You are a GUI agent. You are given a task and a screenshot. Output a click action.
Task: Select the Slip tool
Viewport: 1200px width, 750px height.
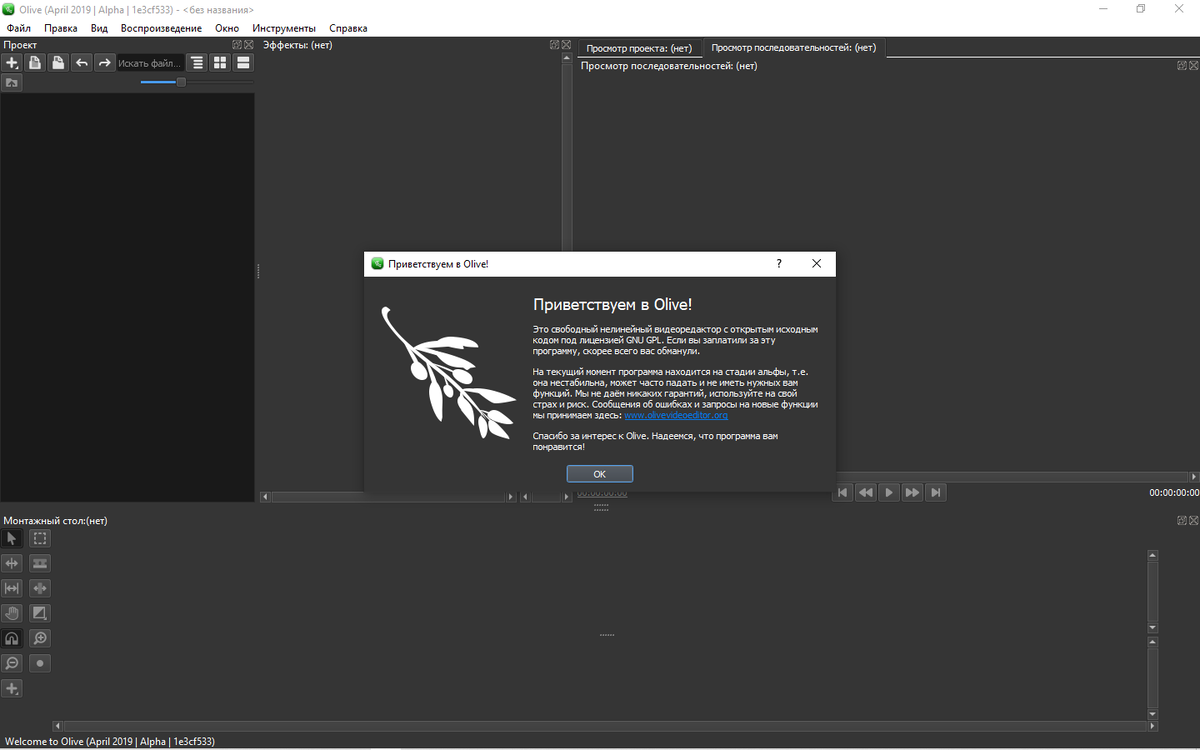[12, 589]
